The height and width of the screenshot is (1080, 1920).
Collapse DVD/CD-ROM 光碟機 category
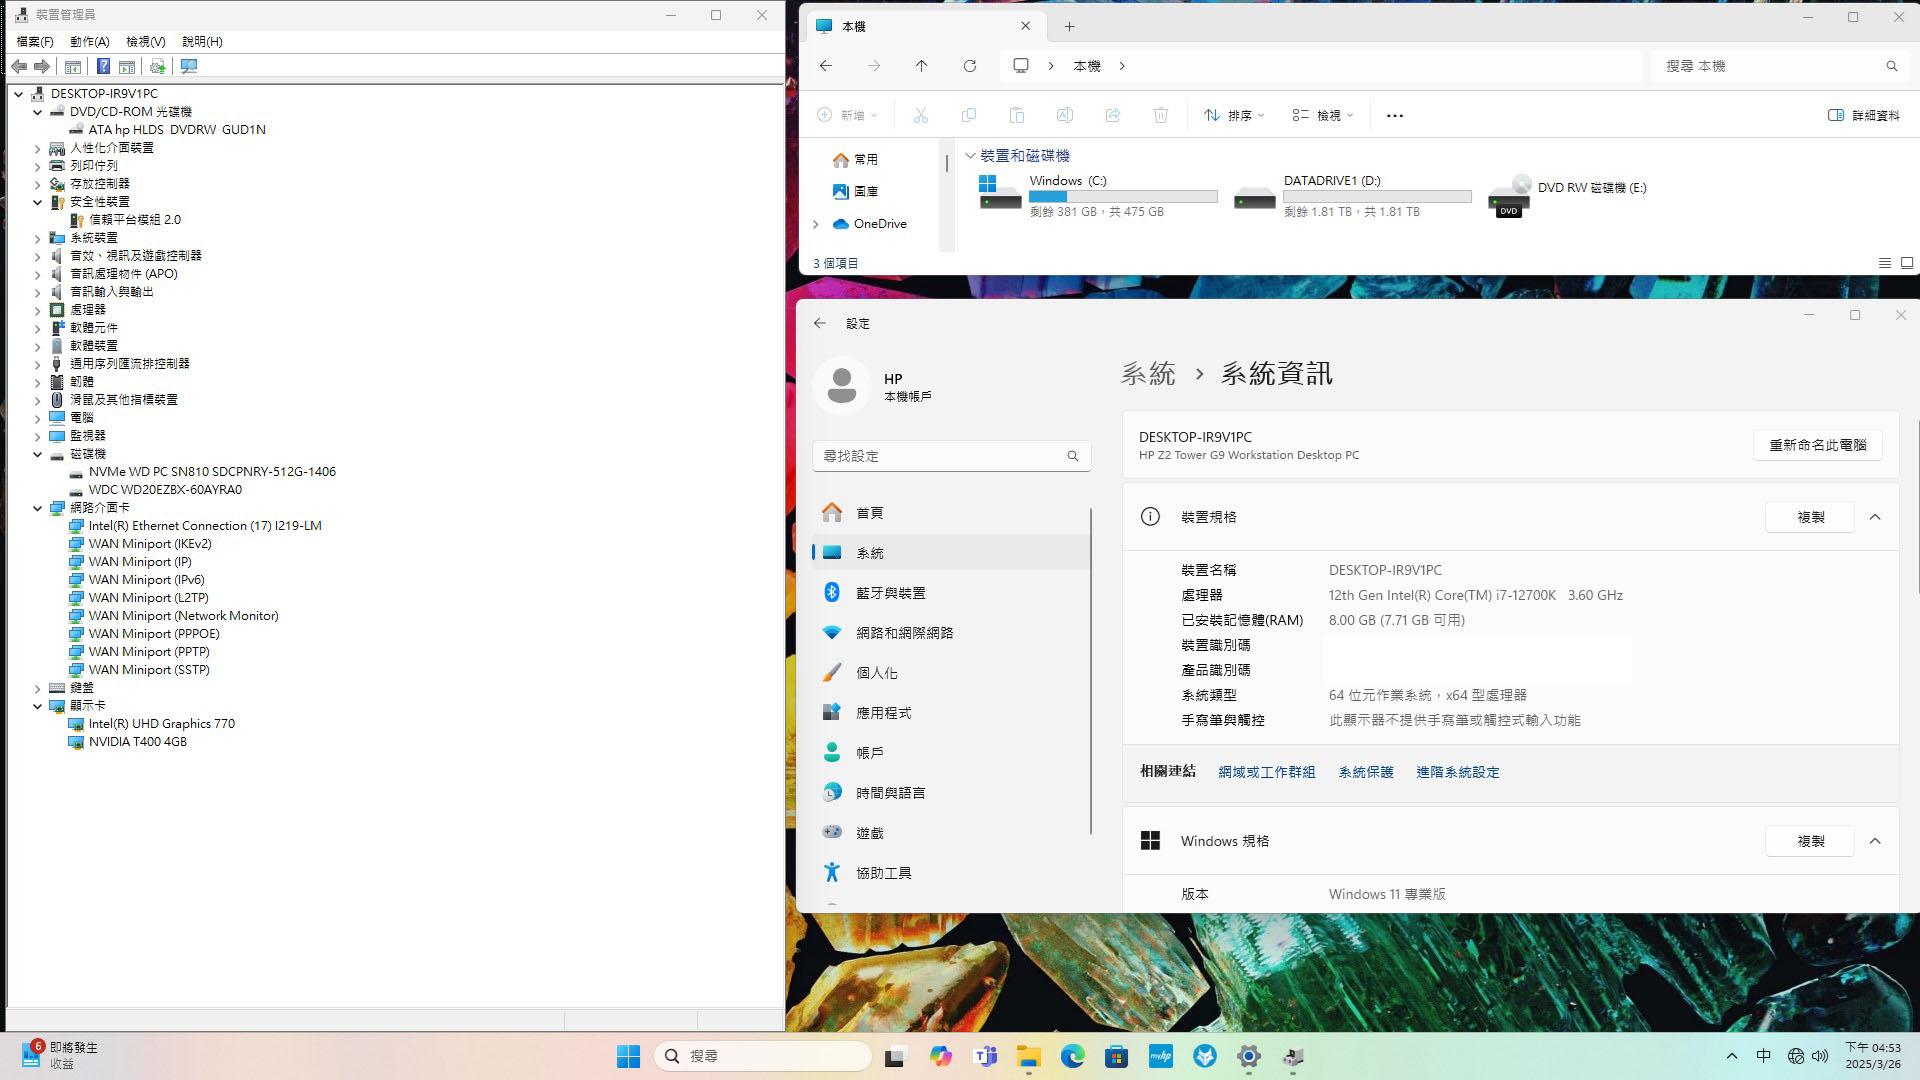coord(38,112)
